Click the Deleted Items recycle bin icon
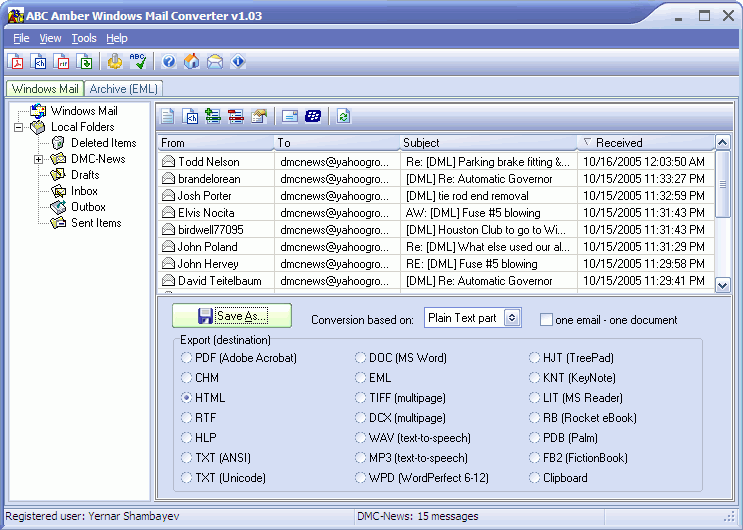Screen dimensions: 743x530 [x=58, y=143]
